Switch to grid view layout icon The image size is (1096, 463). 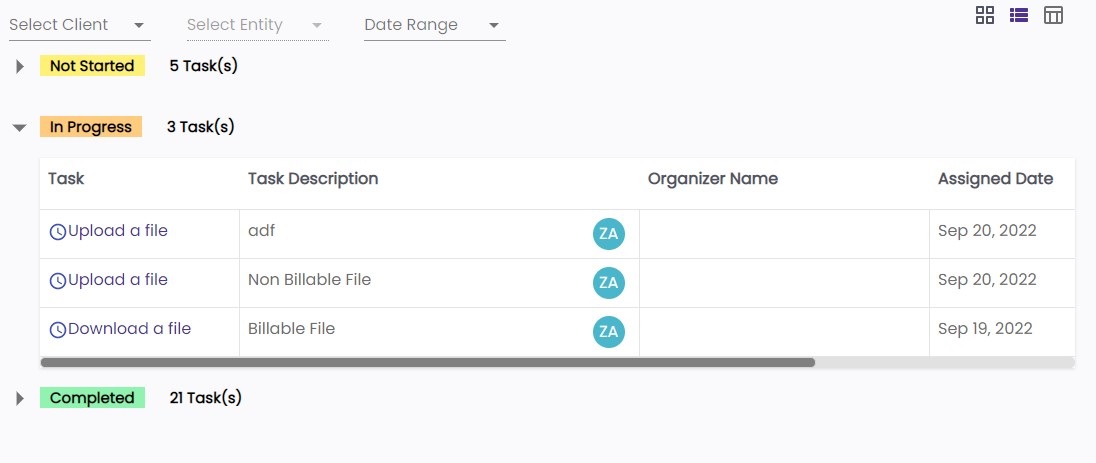(x=985, y=15)
